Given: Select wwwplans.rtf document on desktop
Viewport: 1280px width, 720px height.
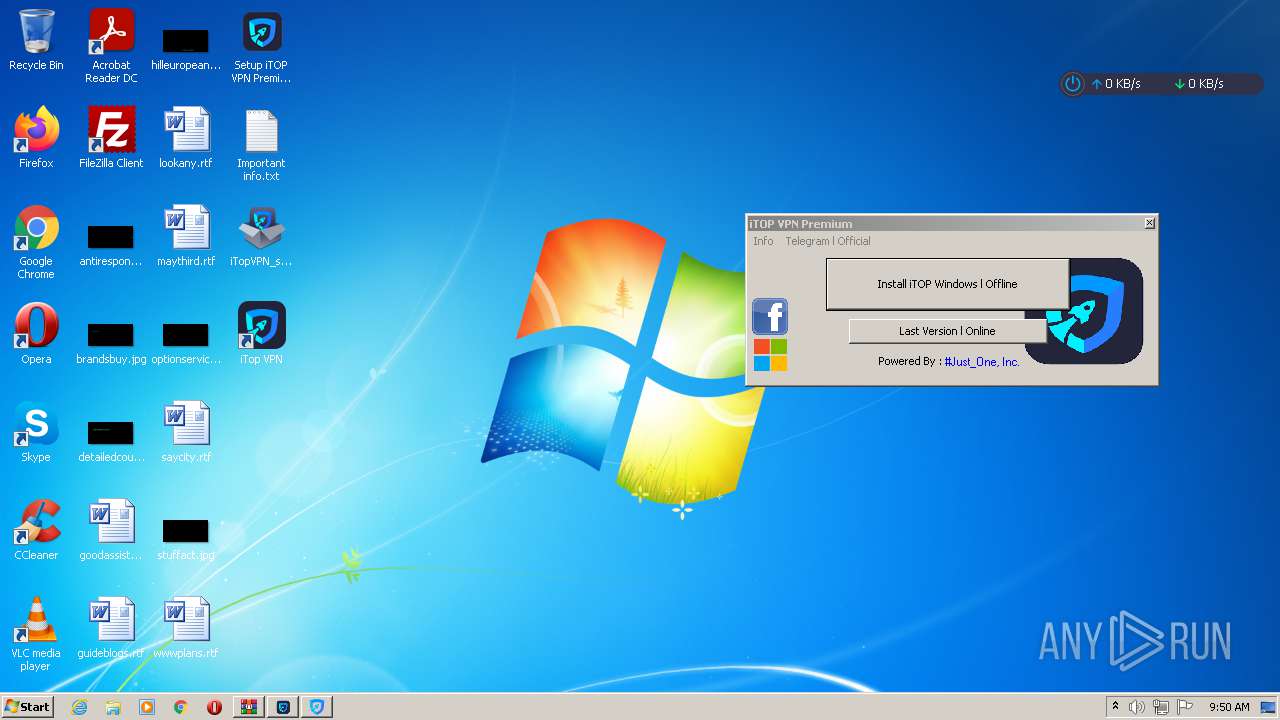Looking at the screenshot, I should click(186, 628).
